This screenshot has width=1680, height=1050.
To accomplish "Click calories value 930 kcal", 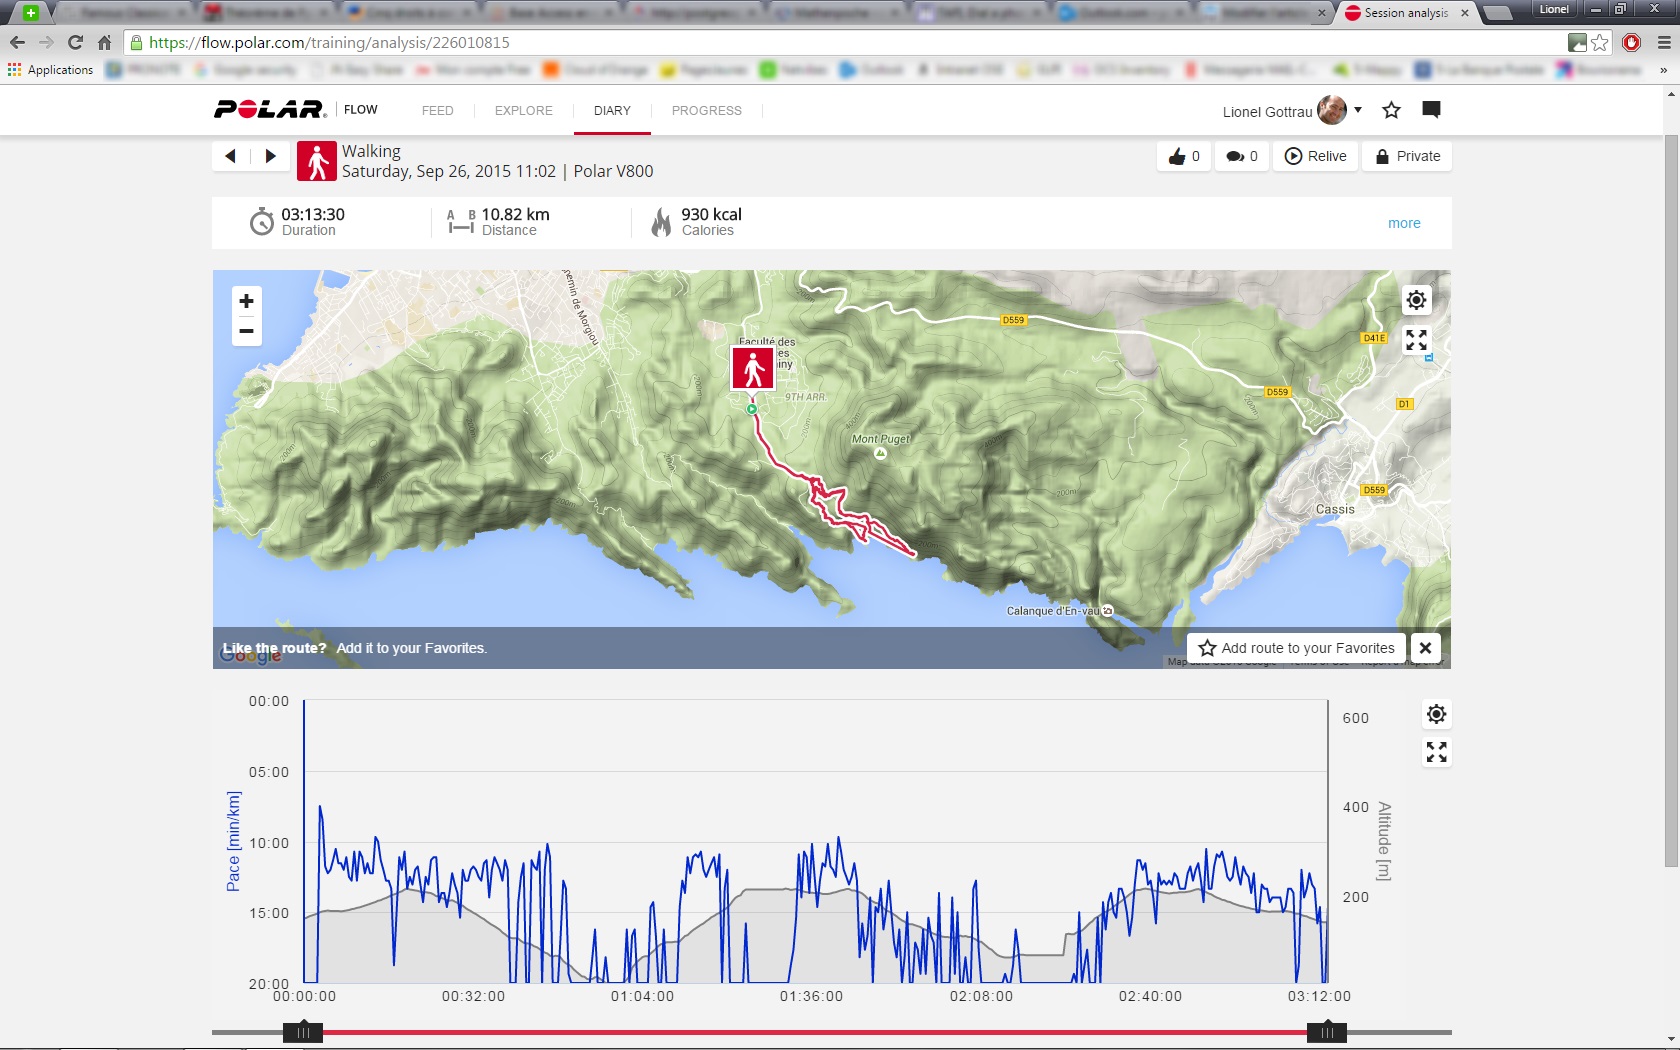I will pyautogui.click(x=711, y=214).
